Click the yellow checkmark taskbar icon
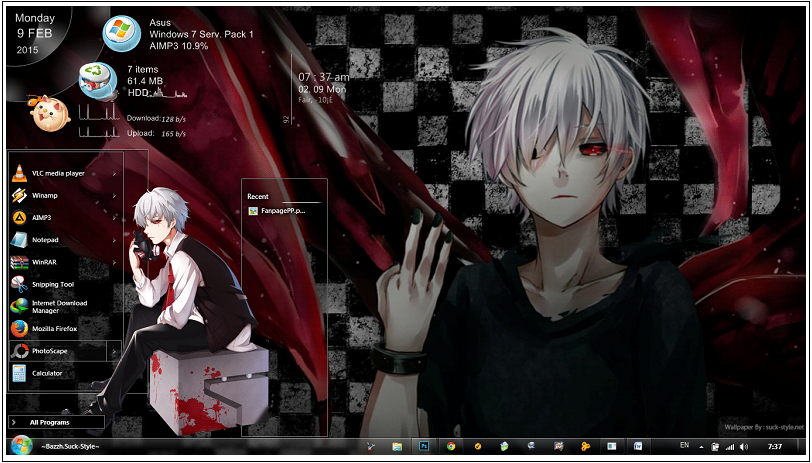The height and width of the screenshot is (463, 812). pyautogui.click(x=478, y=446)
